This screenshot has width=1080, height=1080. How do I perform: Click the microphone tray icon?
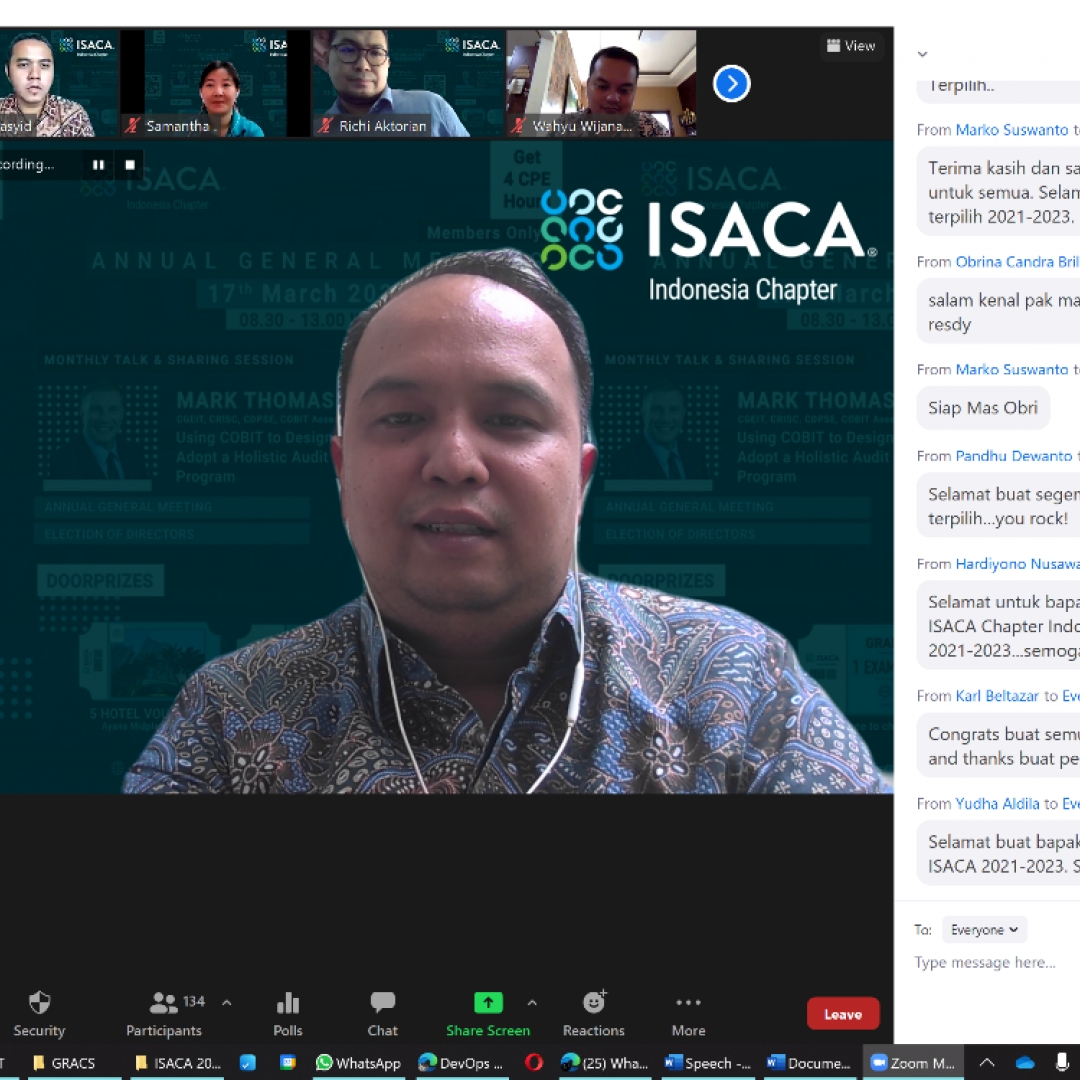[x=1062, y=1063]
